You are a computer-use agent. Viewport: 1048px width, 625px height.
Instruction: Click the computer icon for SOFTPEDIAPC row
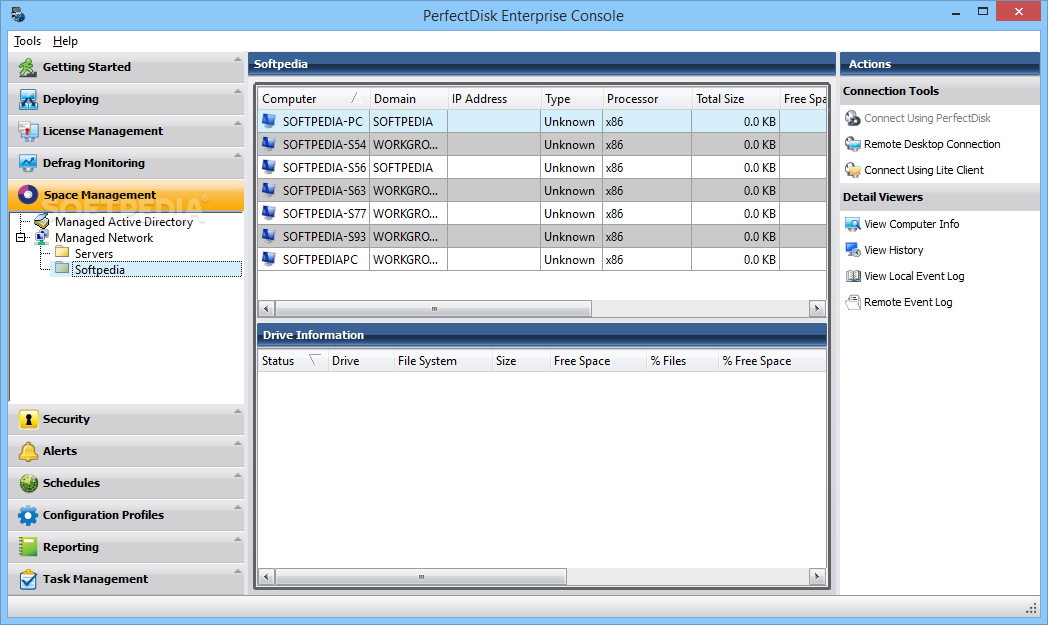click(269, 259)
